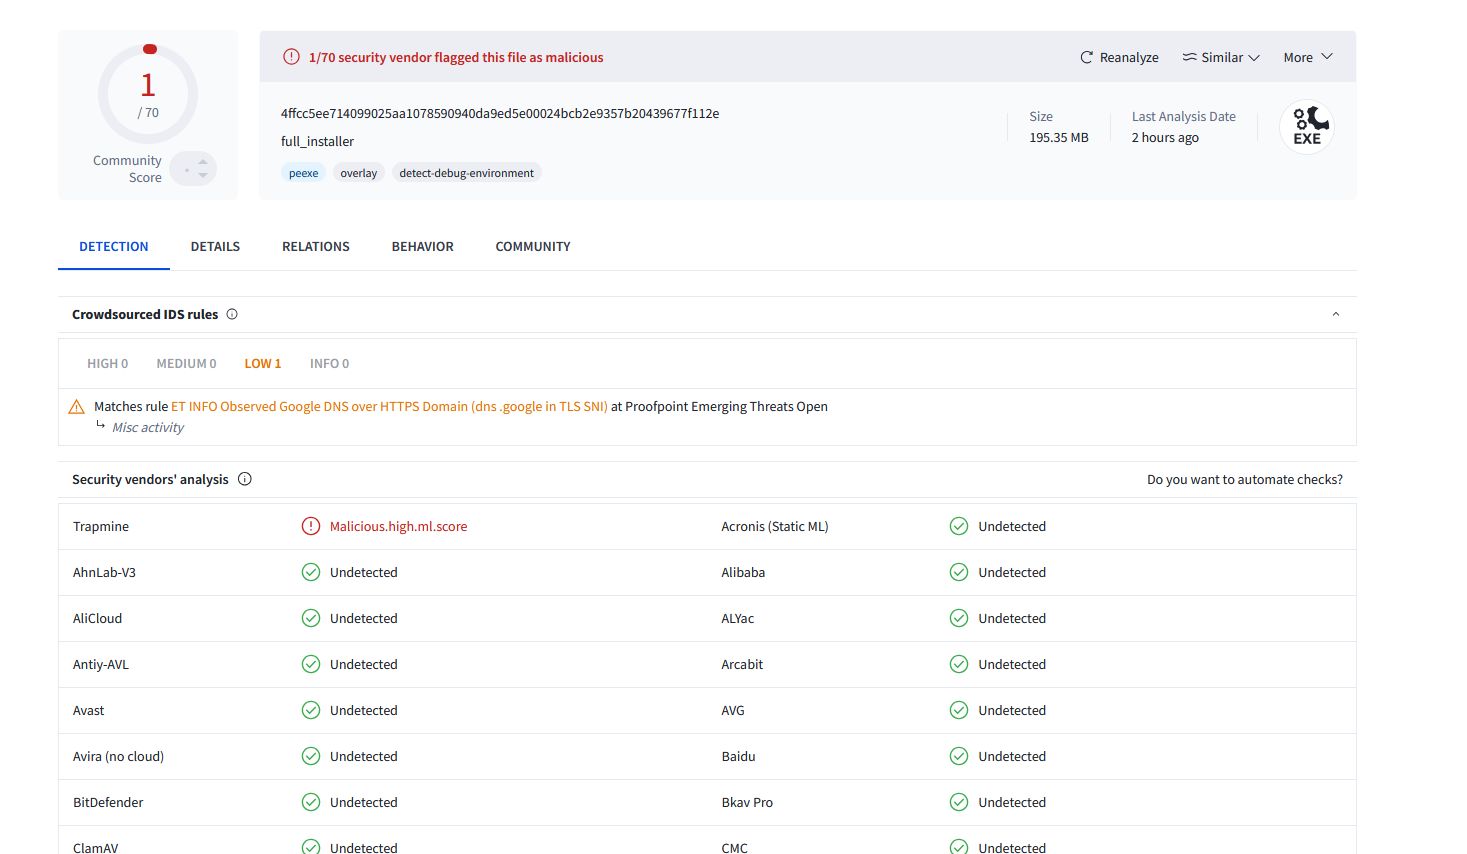The height and width of the screenshot is (854, 1467).
Task: Click info icon beside Crowdsourced IDS rules
Action: 232,314
